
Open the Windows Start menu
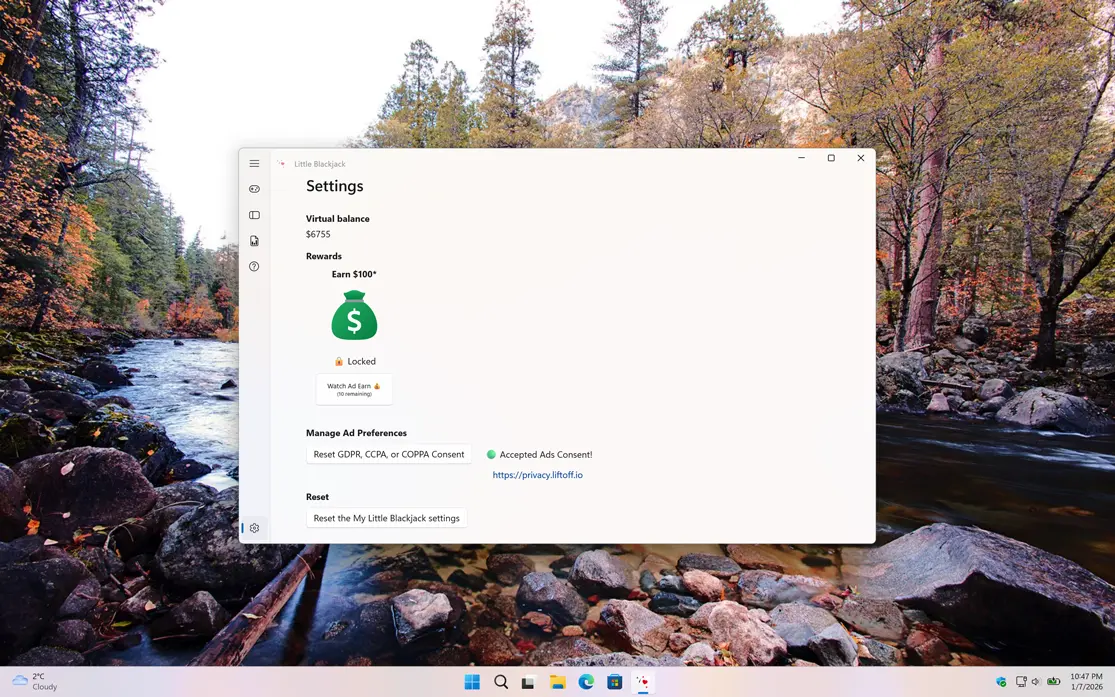pyautogui.click(x=472, y=682)
